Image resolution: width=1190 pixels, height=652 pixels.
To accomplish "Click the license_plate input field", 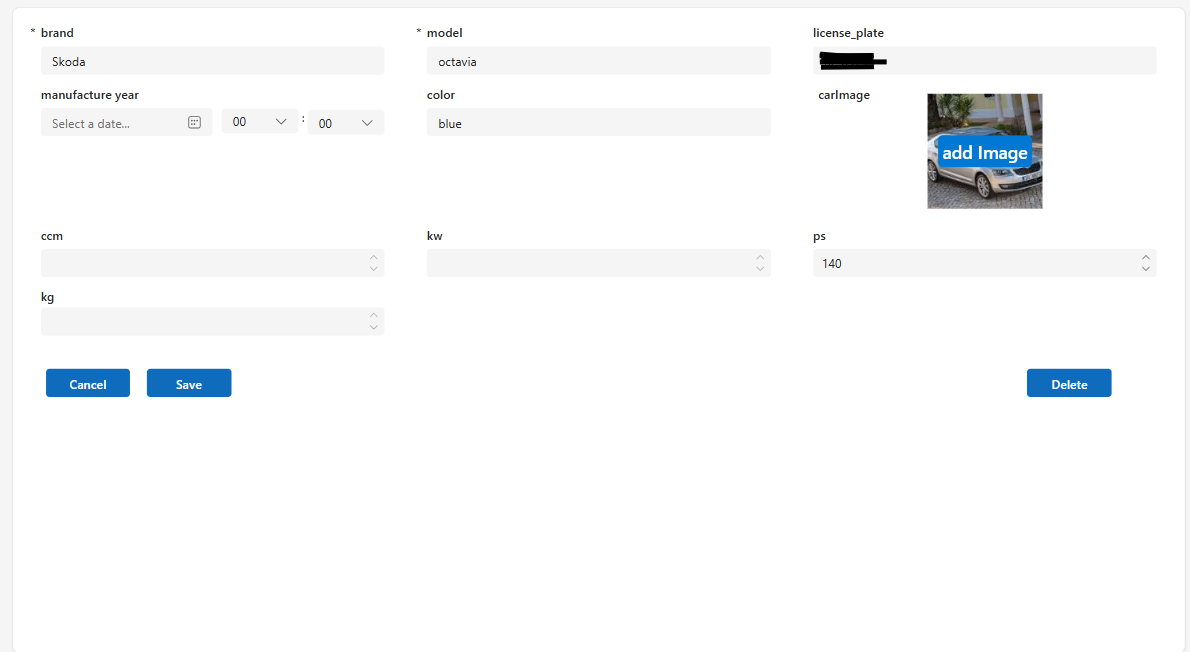I will [984, 61].
